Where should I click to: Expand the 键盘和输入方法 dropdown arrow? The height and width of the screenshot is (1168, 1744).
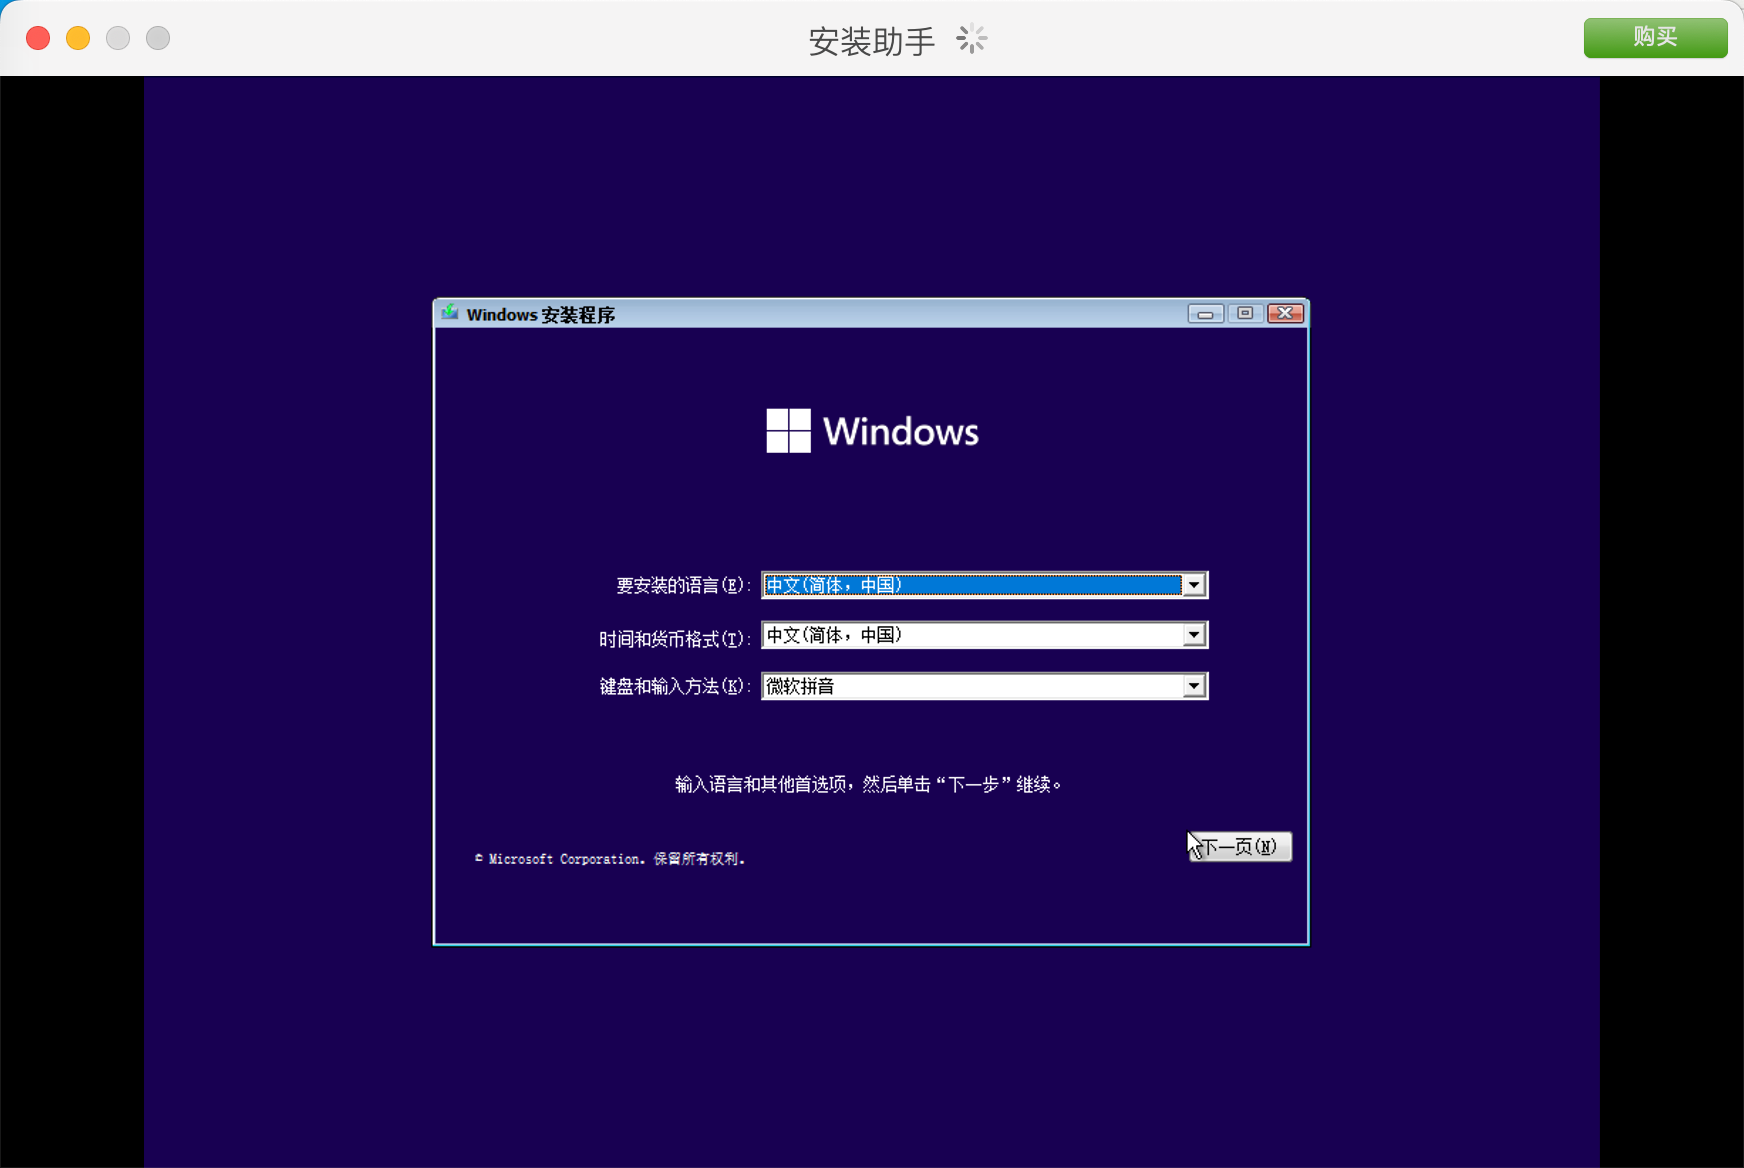[1194, 686]
